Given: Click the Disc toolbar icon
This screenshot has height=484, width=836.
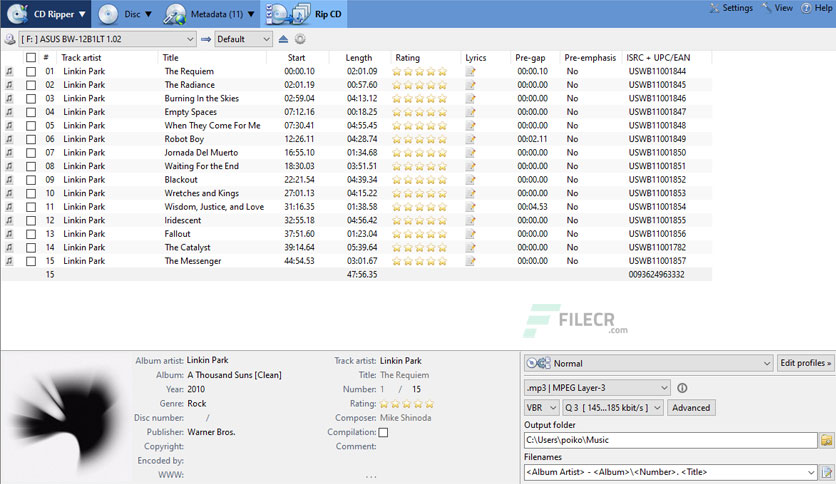Looking at the screenshot, I should coord(108,14).
